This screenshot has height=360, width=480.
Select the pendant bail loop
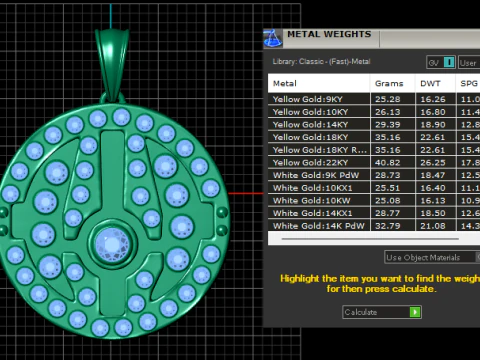pyautogui.click(x=112, y=65)
